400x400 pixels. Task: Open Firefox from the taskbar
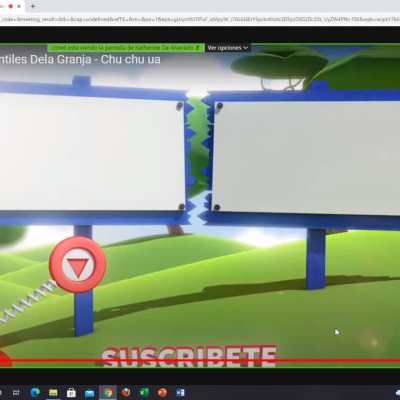point(126,392)
